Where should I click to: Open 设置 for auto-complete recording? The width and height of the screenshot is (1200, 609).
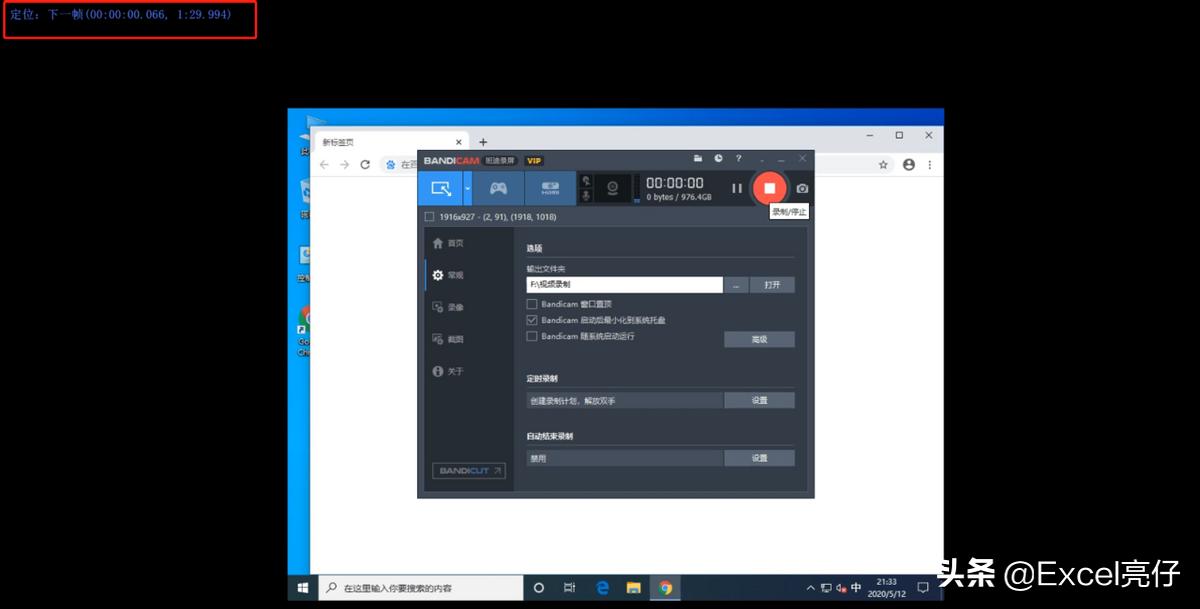coord(759,458)
